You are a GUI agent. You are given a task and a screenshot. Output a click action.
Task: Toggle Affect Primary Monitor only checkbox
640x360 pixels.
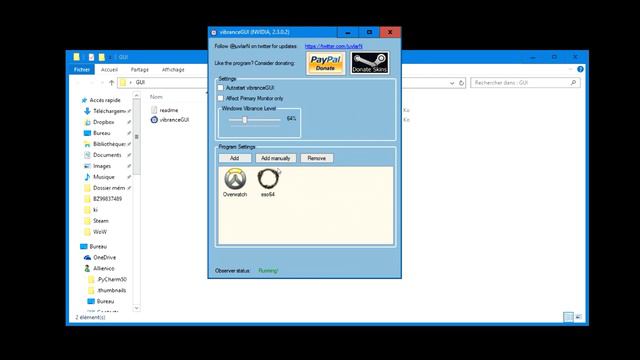[220, 98]
